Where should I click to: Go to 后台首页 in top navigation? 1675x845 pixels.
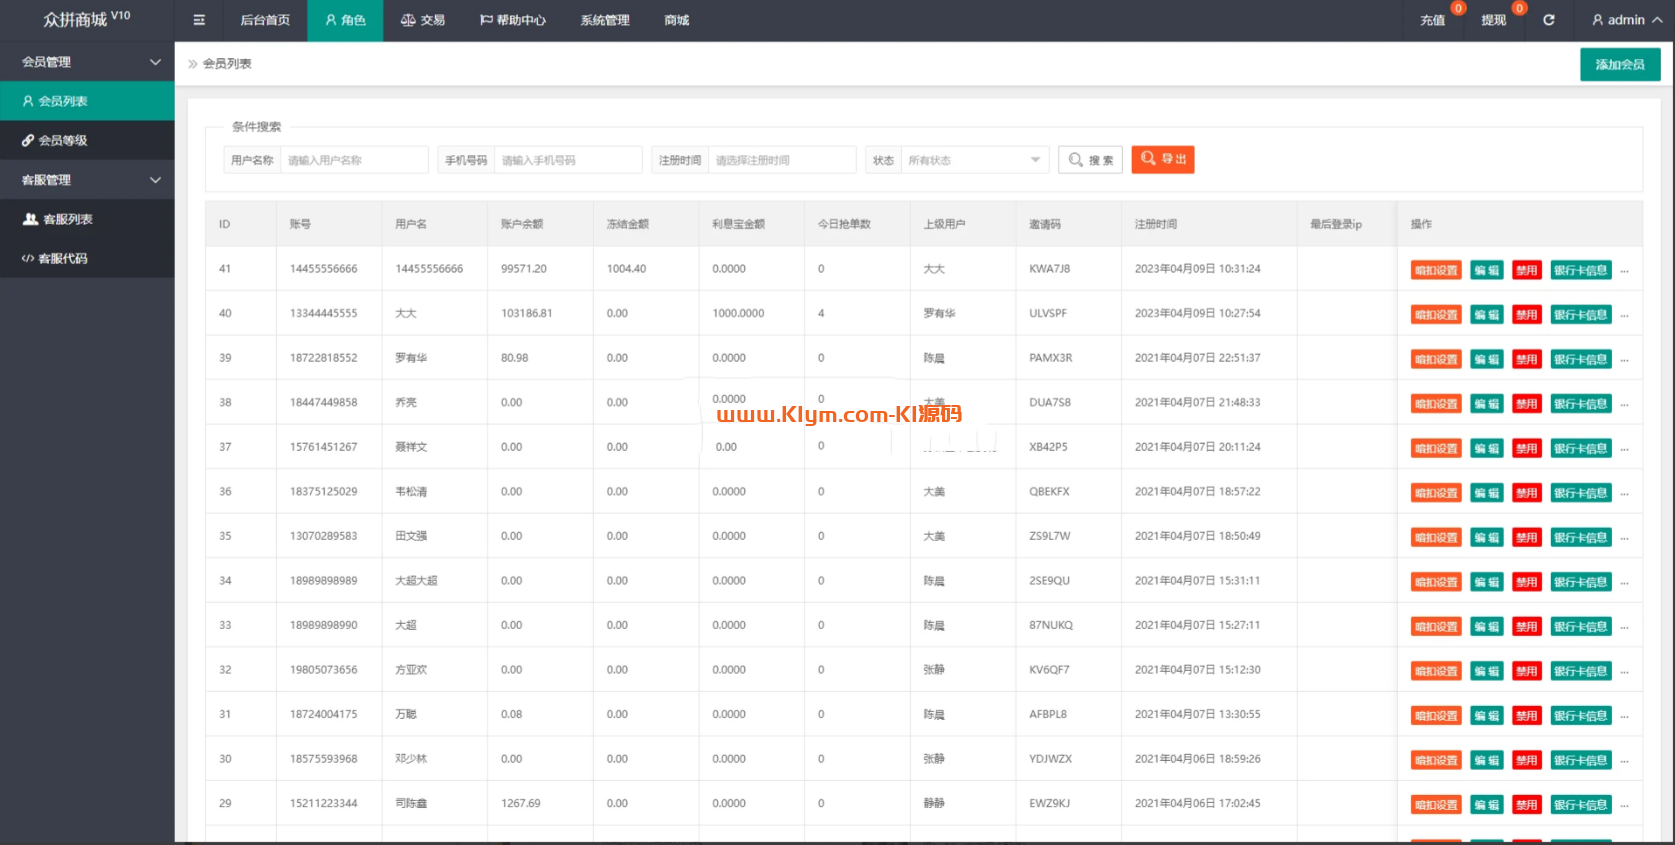(x=265, y=20)
